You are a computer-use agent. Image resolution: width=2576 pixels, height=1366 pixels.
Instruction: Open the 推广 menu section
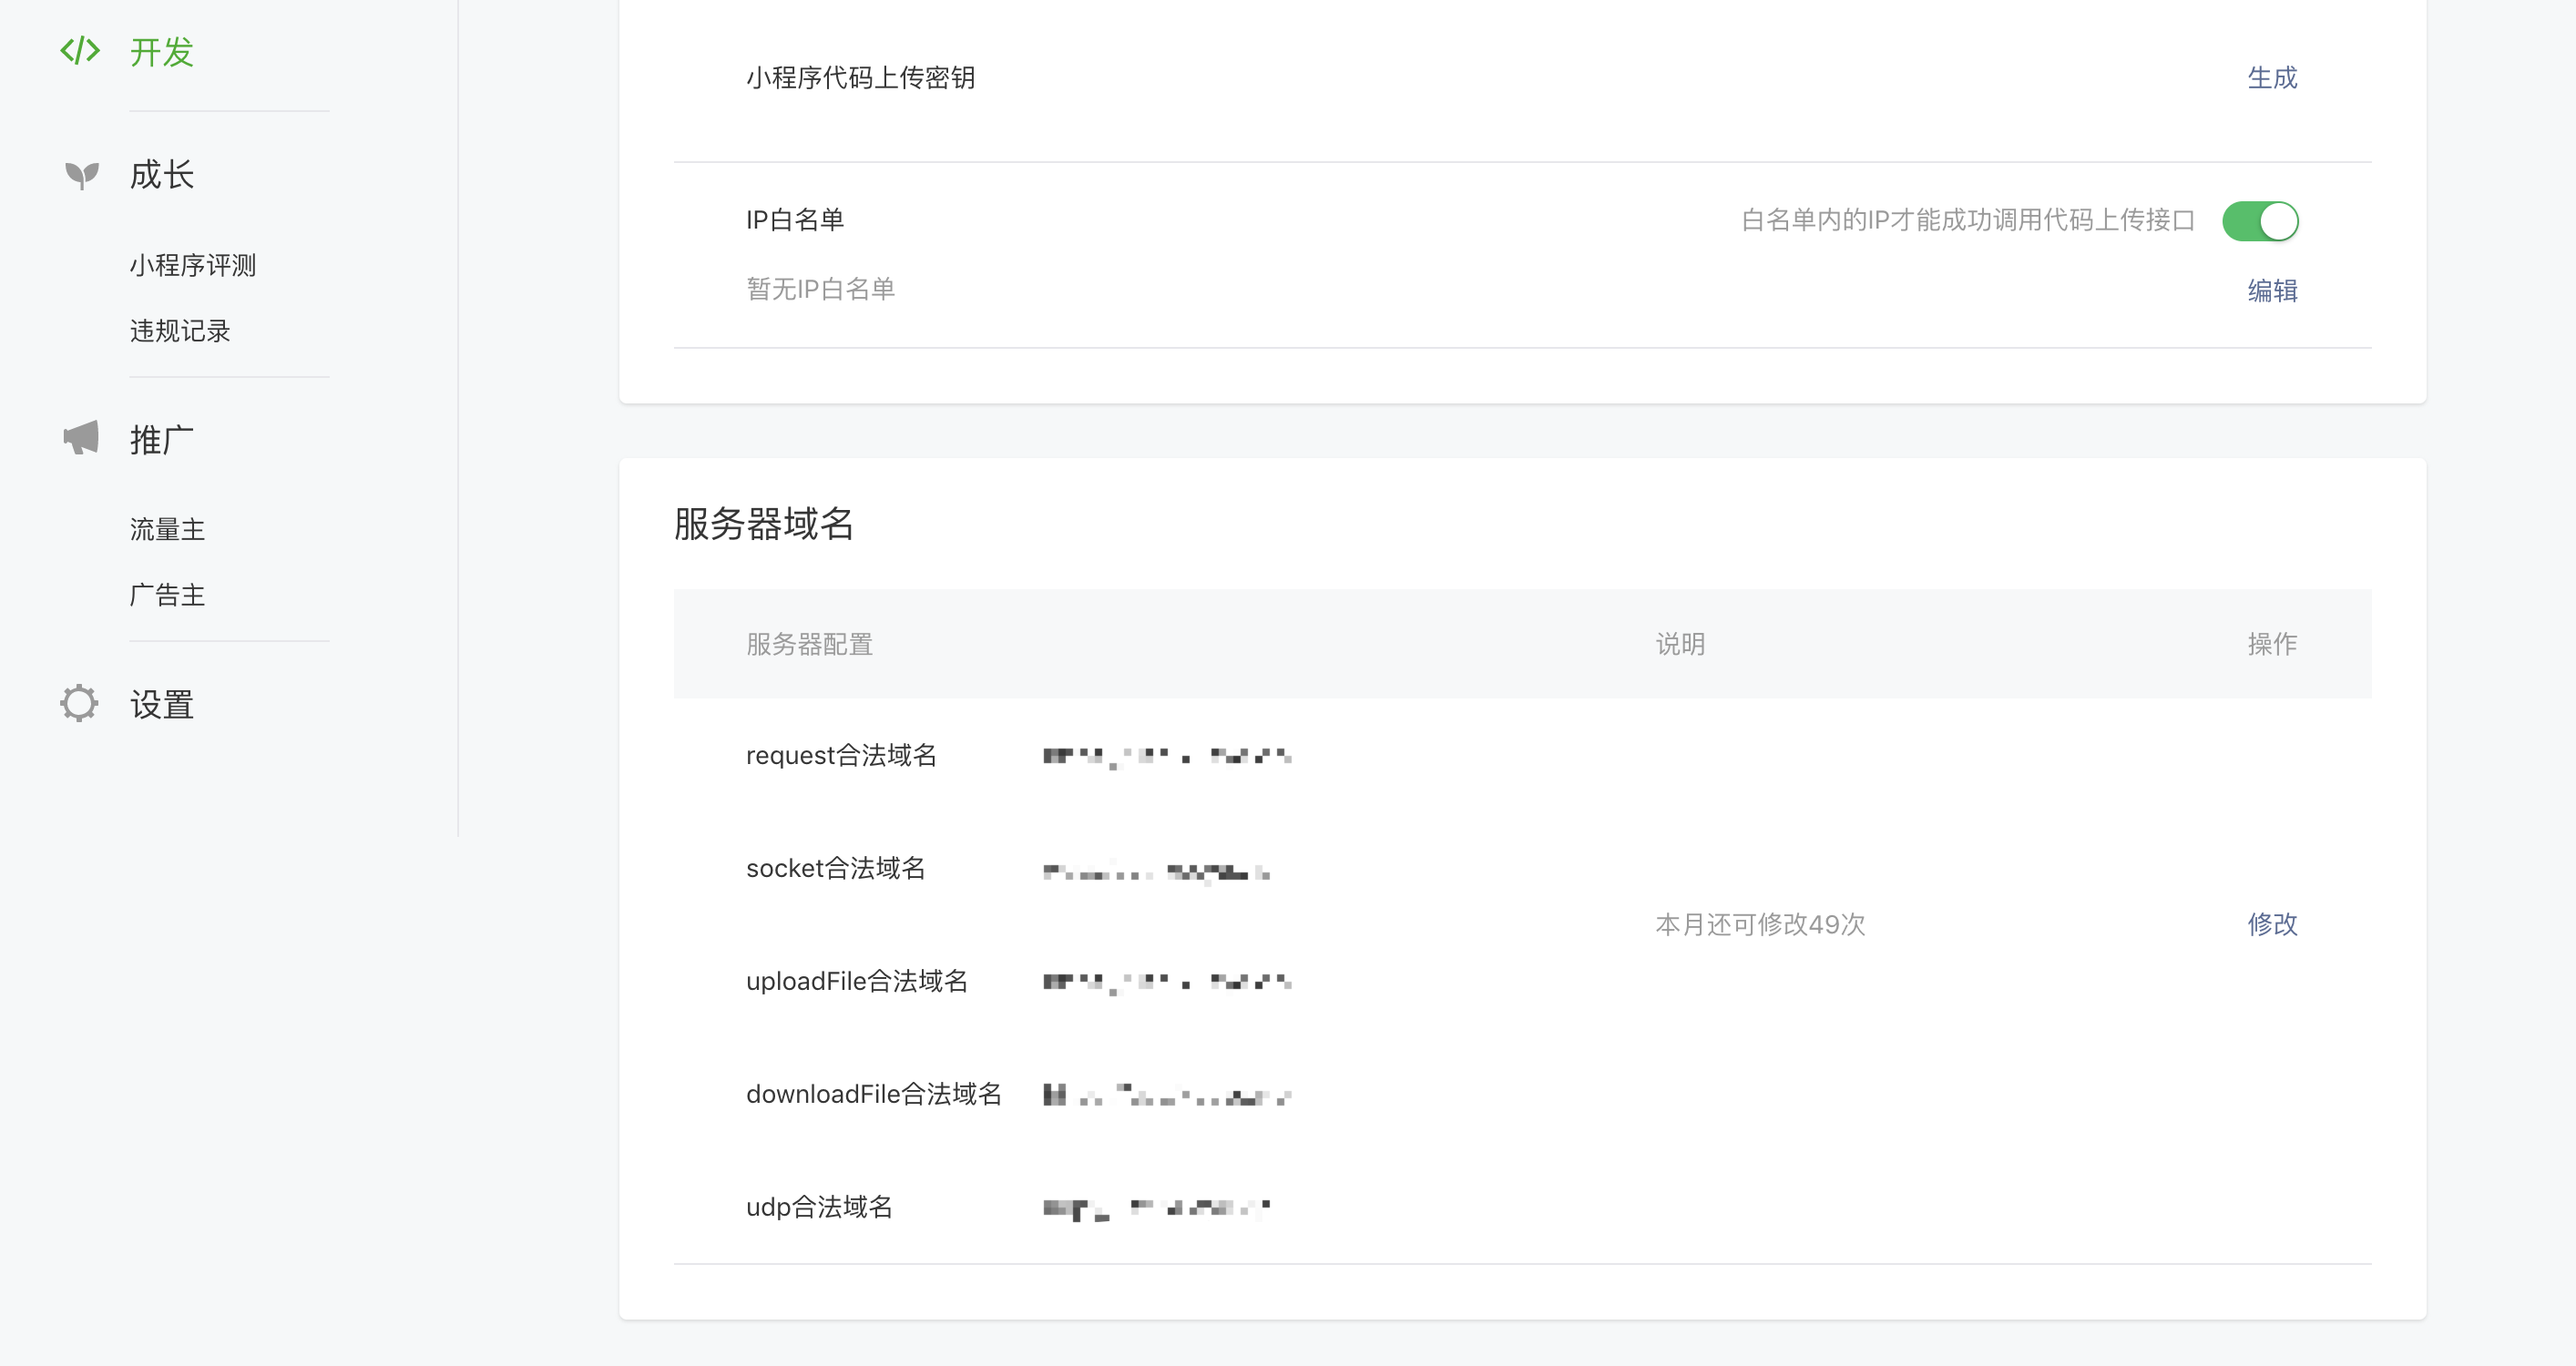[162, 440]
